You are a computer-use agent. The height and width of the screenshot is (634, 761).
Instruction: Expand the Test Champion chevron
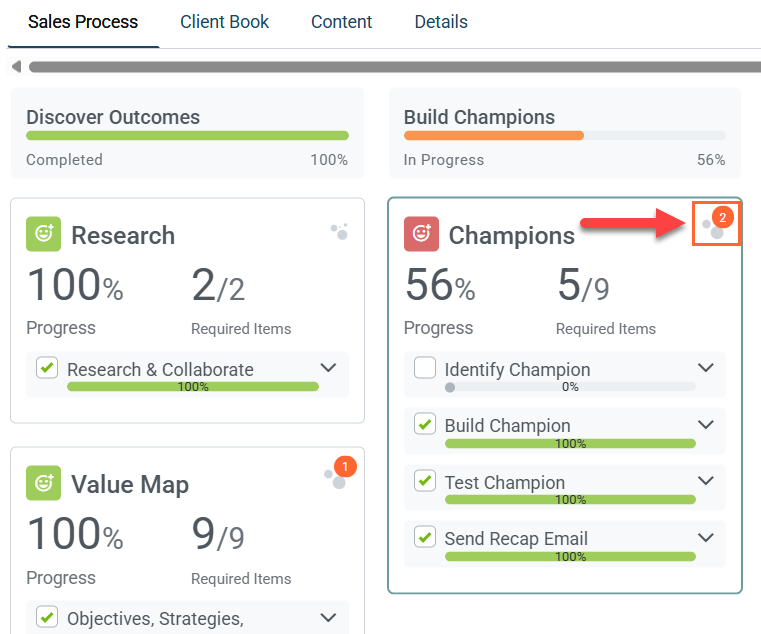pos(706,481)
